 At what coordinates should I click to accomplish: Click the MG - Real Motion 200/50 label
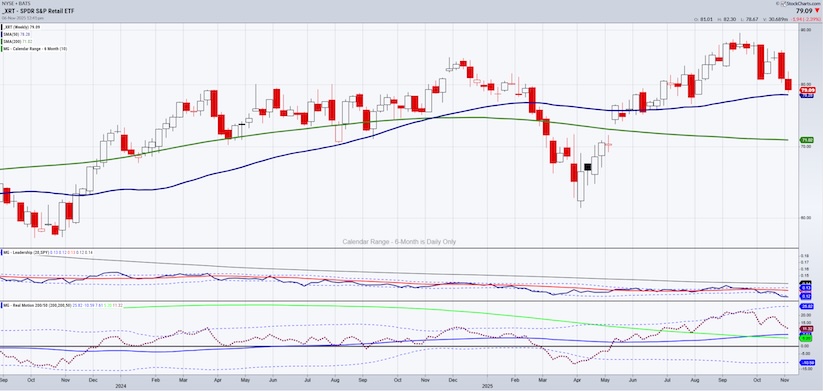click(62, 304)
